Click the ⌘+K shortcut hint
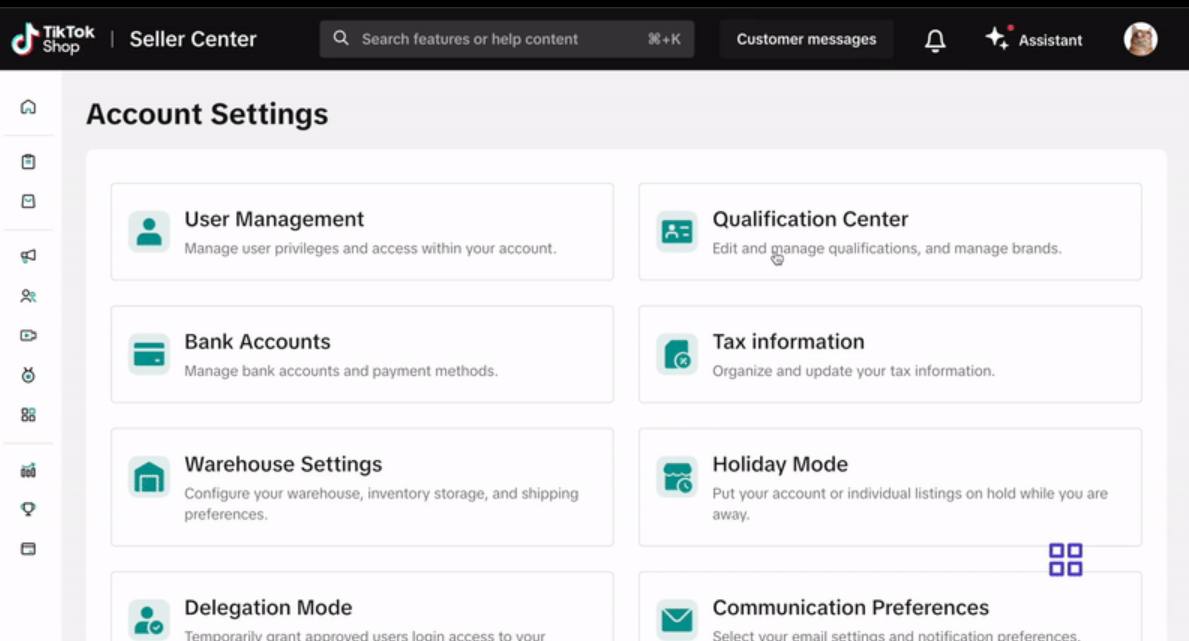Screen dimensions: 1189x641 point(664,39)
